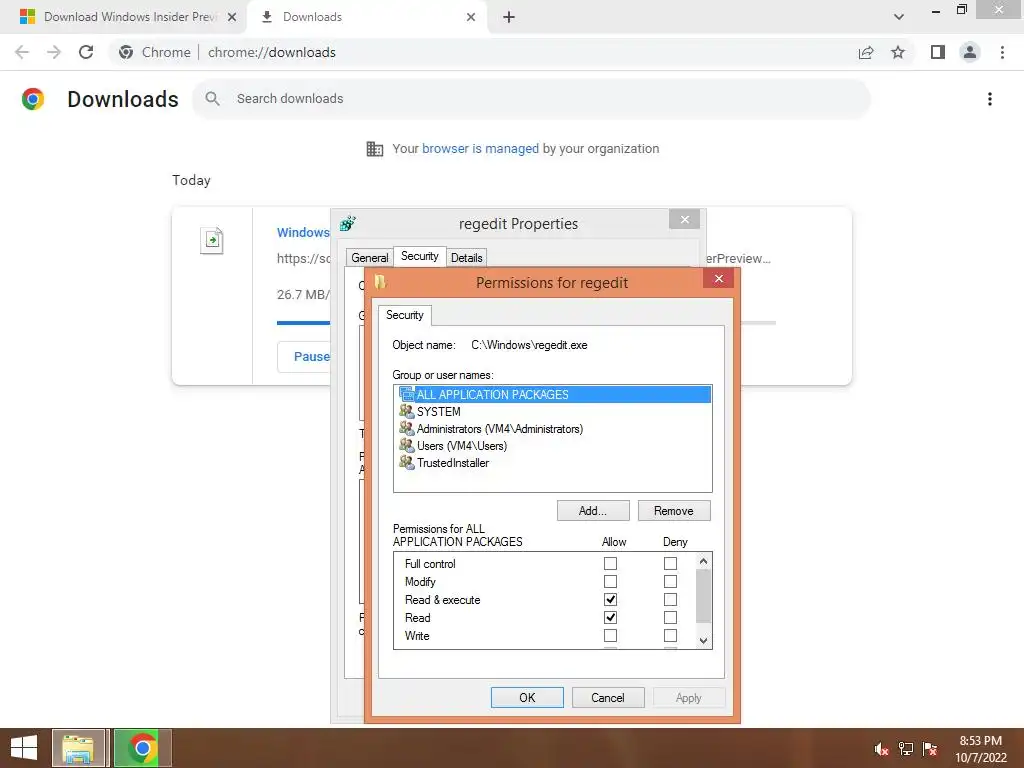
Task: Open the Action Center flag icon
Action: coord(930,749)
